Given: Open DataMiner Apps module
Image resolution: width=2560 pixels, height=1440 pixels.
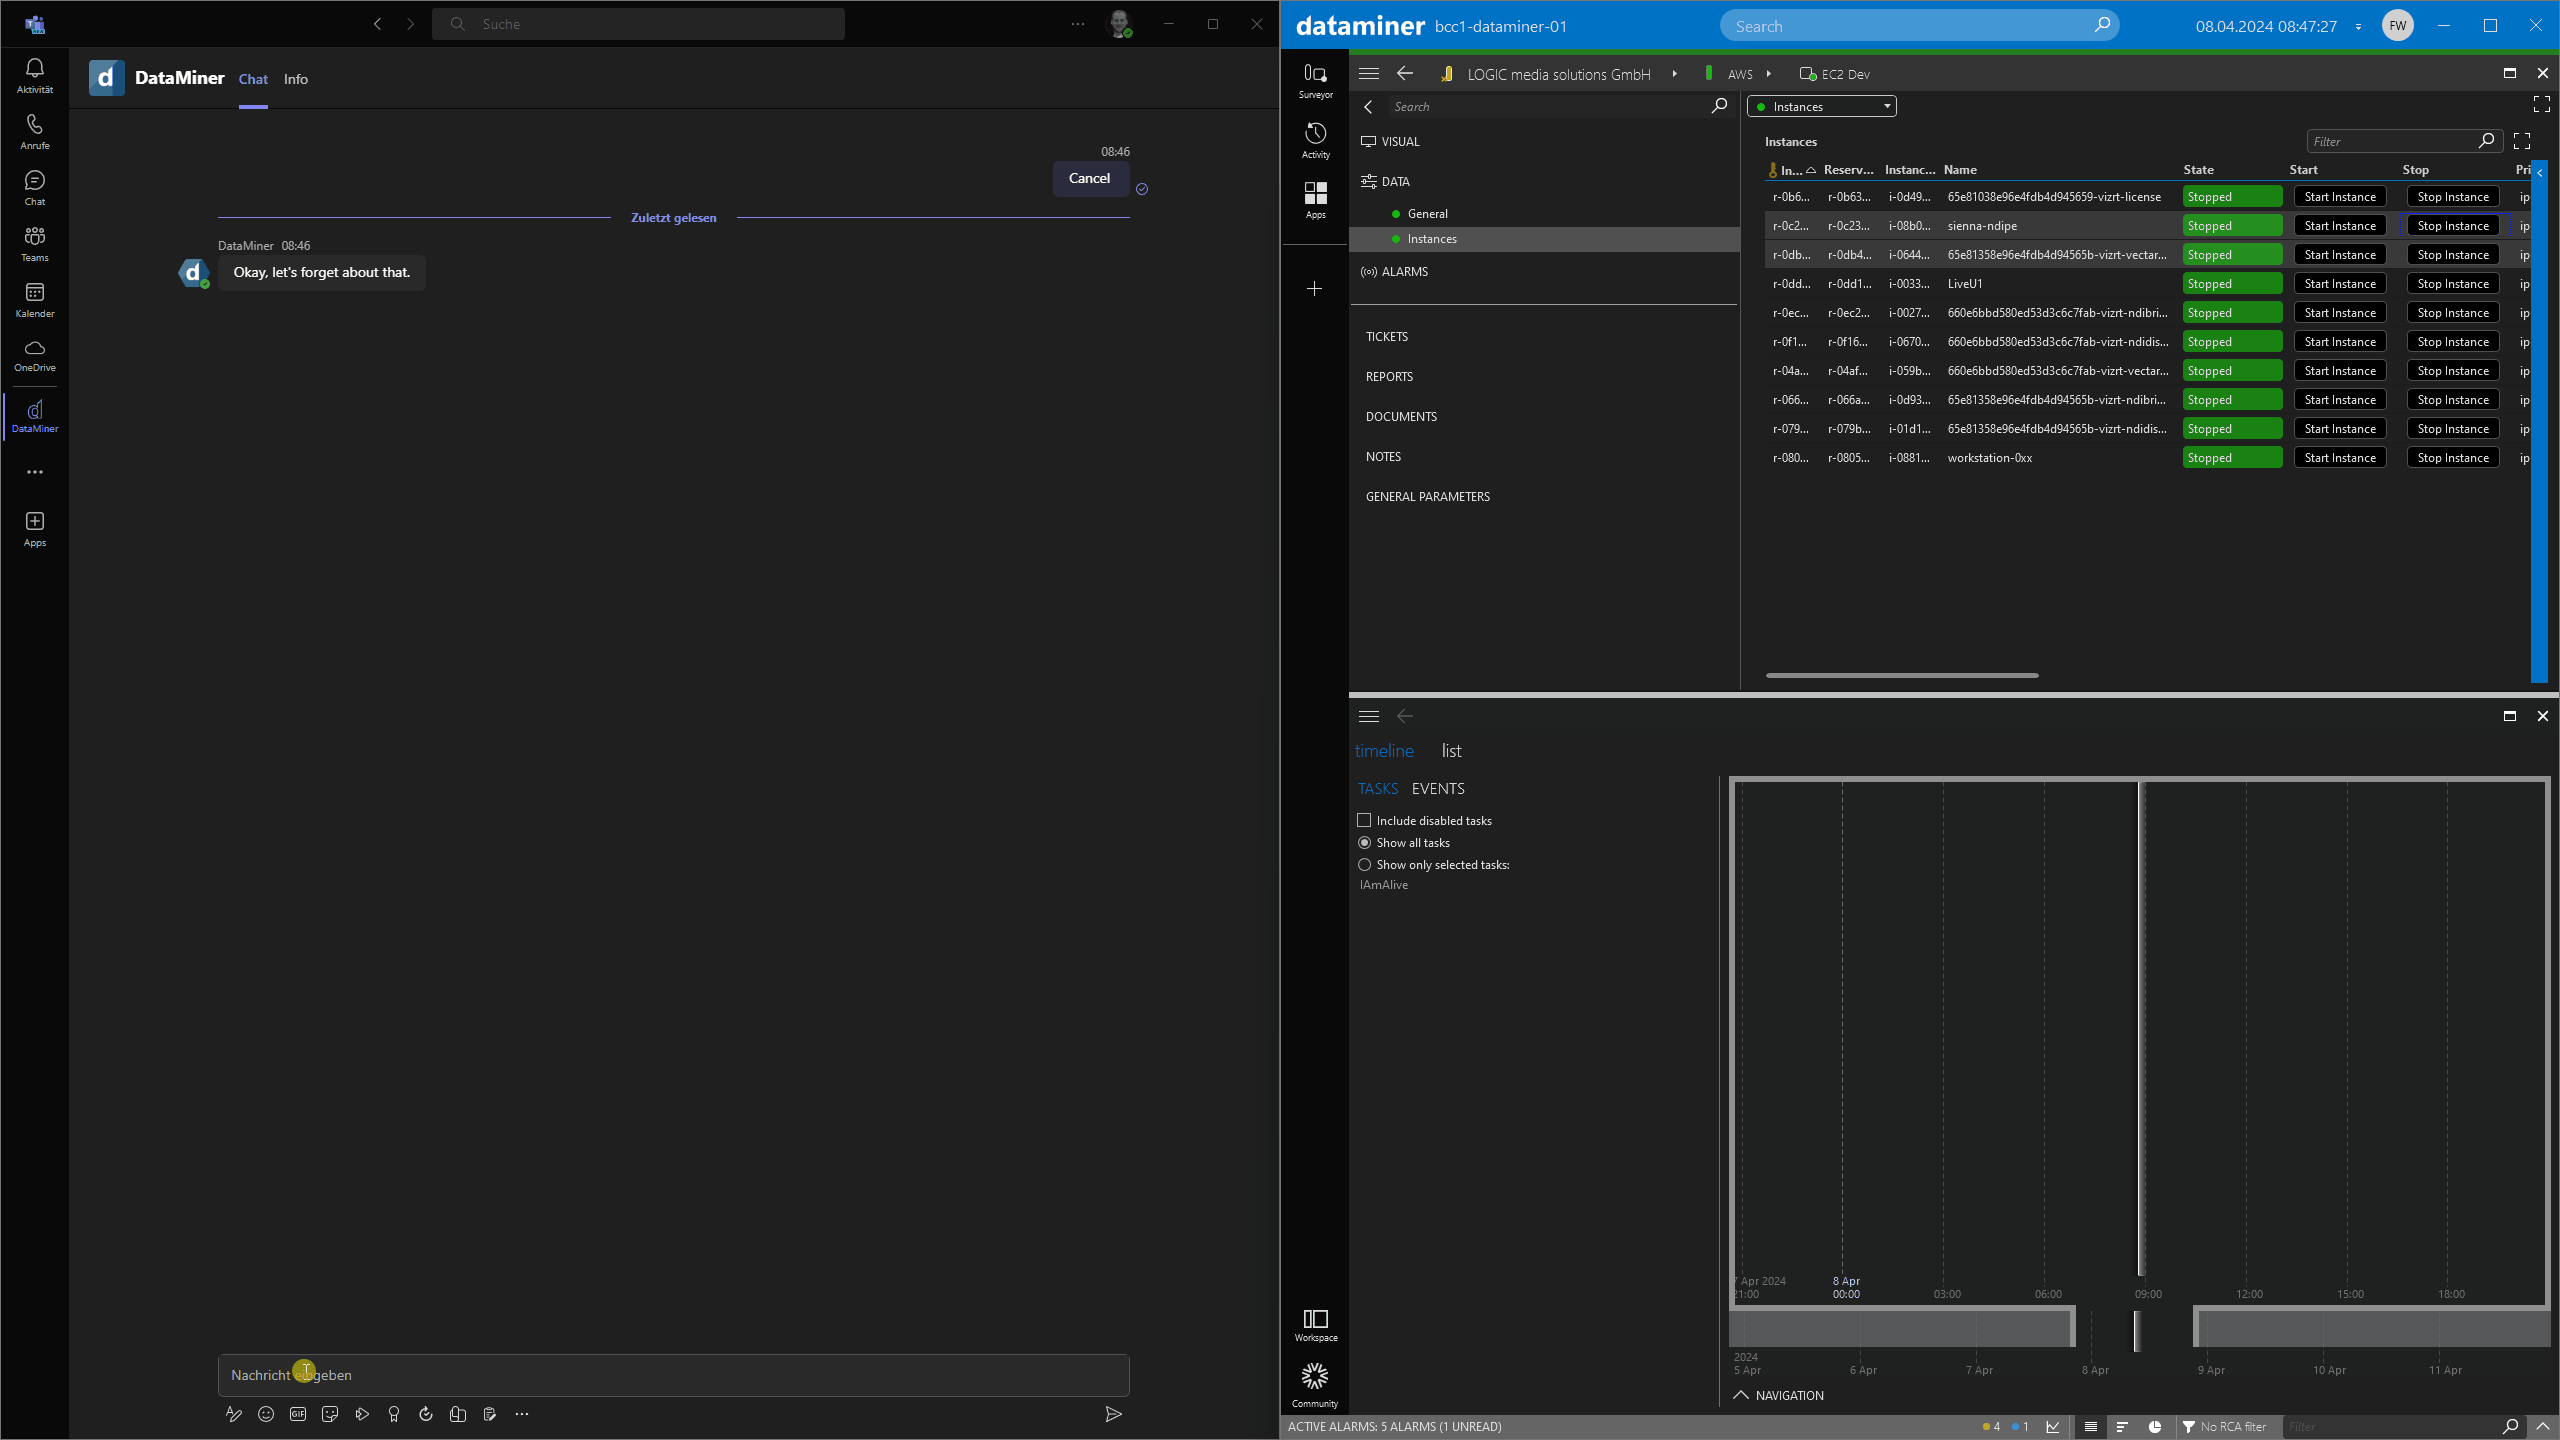Looking at the screenshot, I should (x=1315, y=200).
